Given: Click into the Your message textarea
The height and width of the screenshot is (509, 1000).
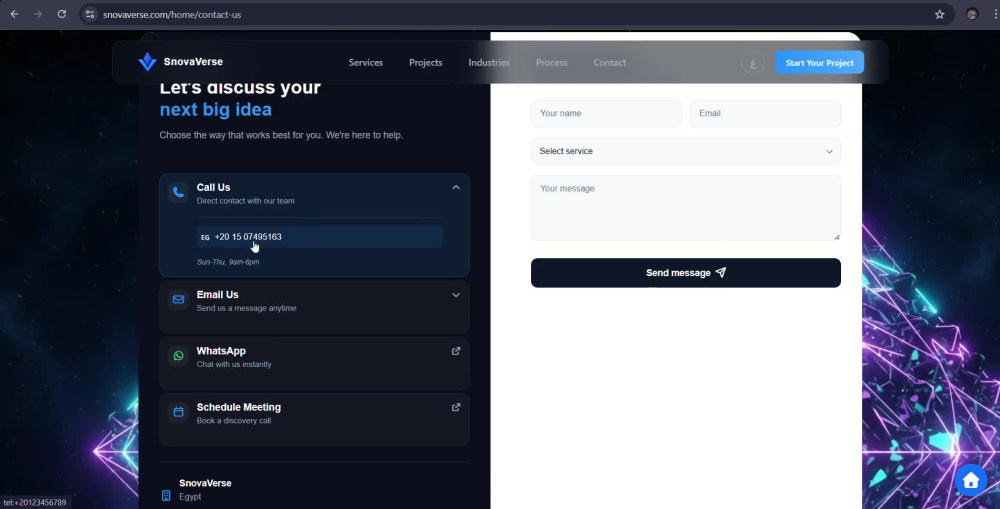Looking at the screenshot, I should [686, 208].
